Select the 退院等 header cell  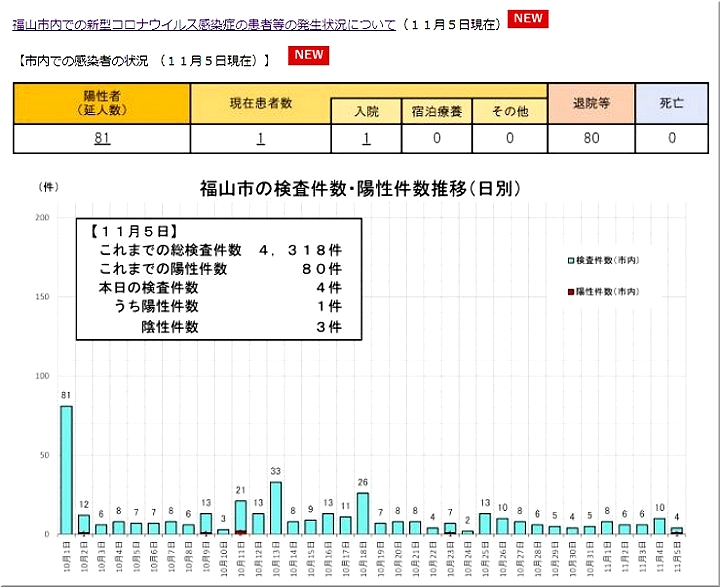tap(592, 103)
